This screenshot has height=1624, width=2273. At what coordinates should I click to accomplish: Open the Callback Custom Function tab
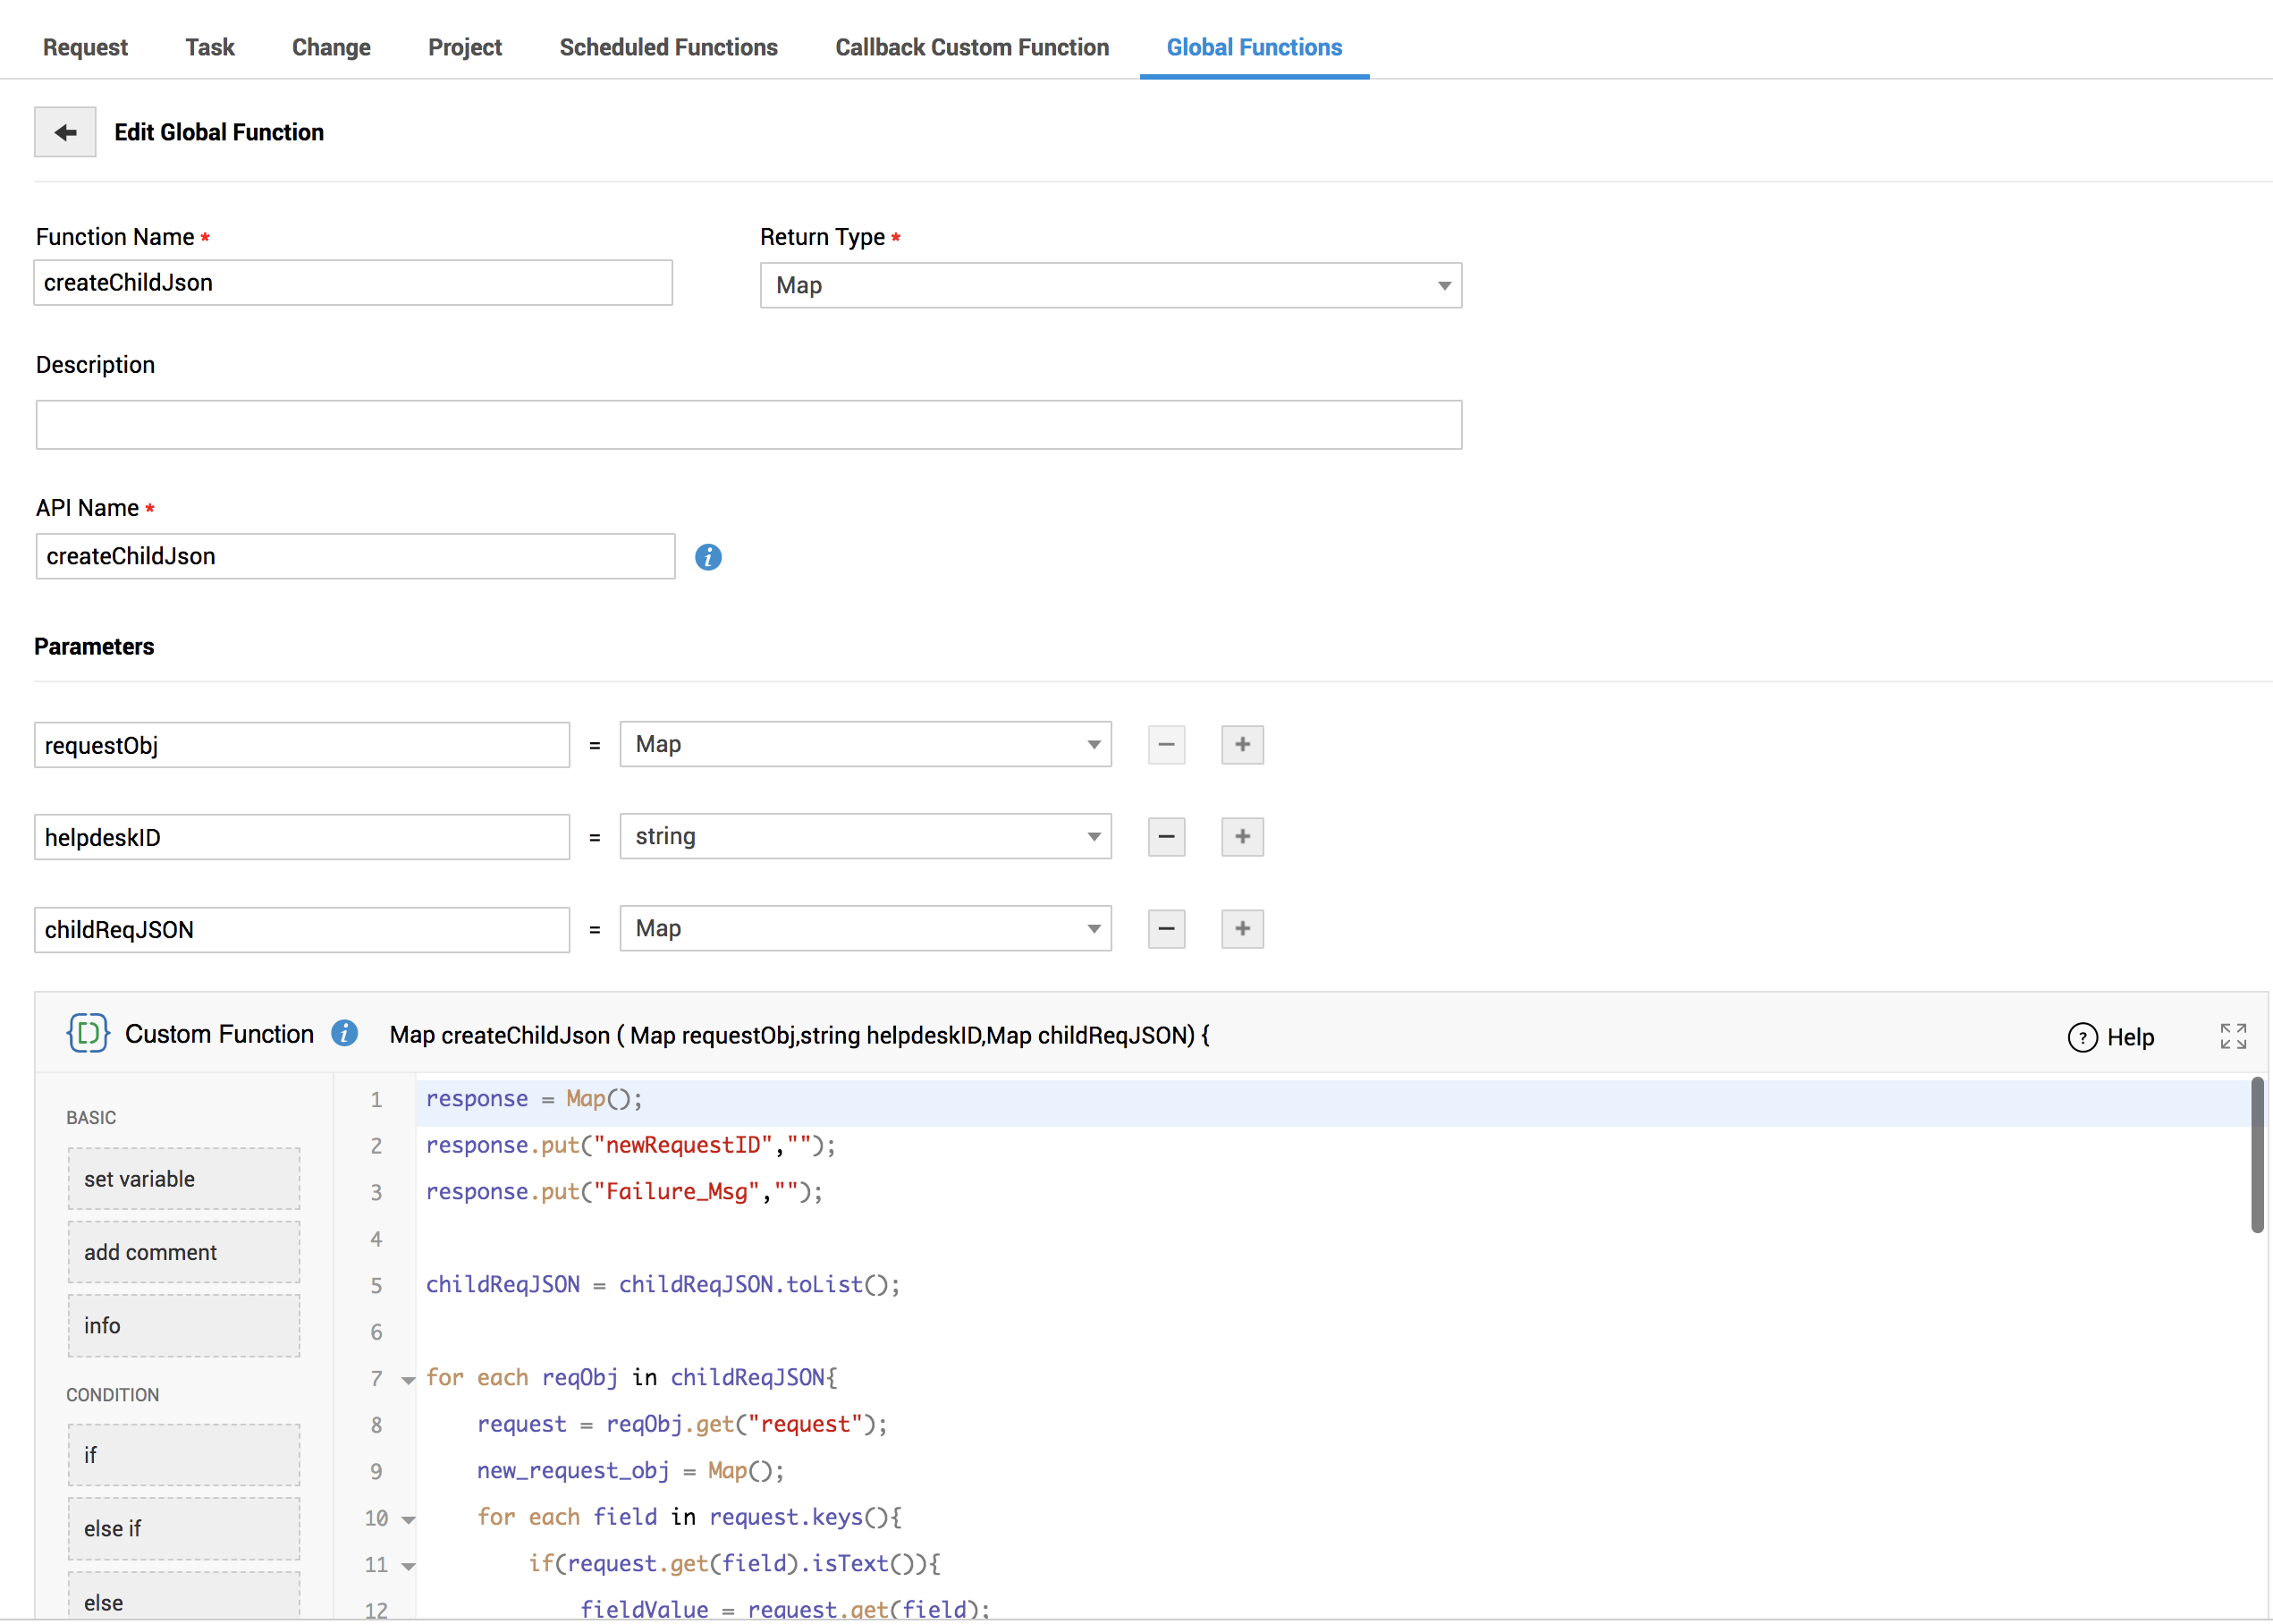point(971,47)
